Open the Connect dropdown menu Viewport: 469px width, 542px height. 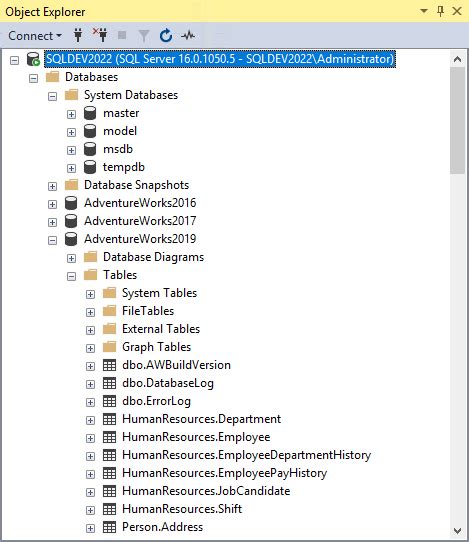(35, 36)
